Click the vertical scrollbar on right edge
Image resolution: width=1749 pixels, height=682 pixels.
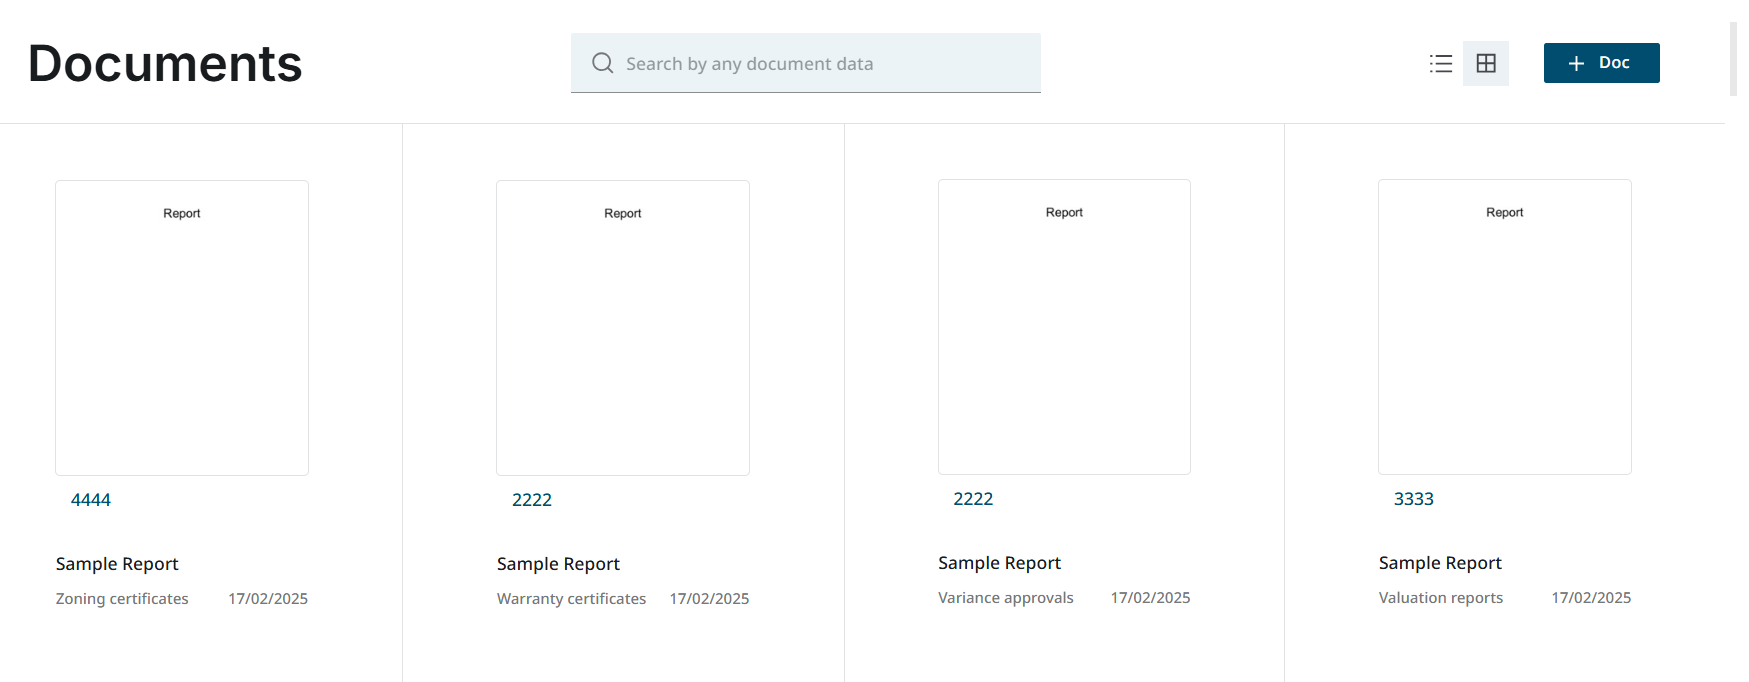click(1733, 60)
